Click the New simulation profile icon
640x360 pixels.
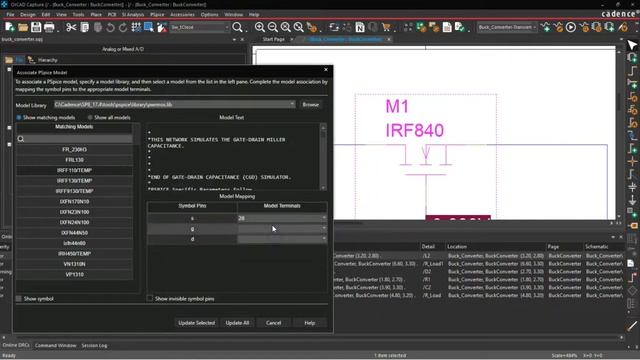tap(545, 27)
